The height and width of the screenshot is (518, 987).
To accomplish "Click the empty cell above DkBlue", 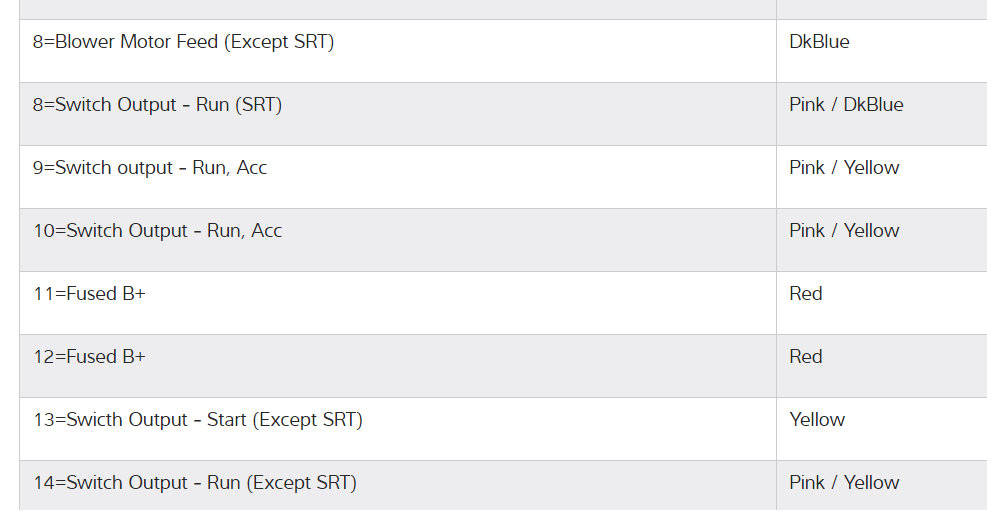I will coord(881,9).
